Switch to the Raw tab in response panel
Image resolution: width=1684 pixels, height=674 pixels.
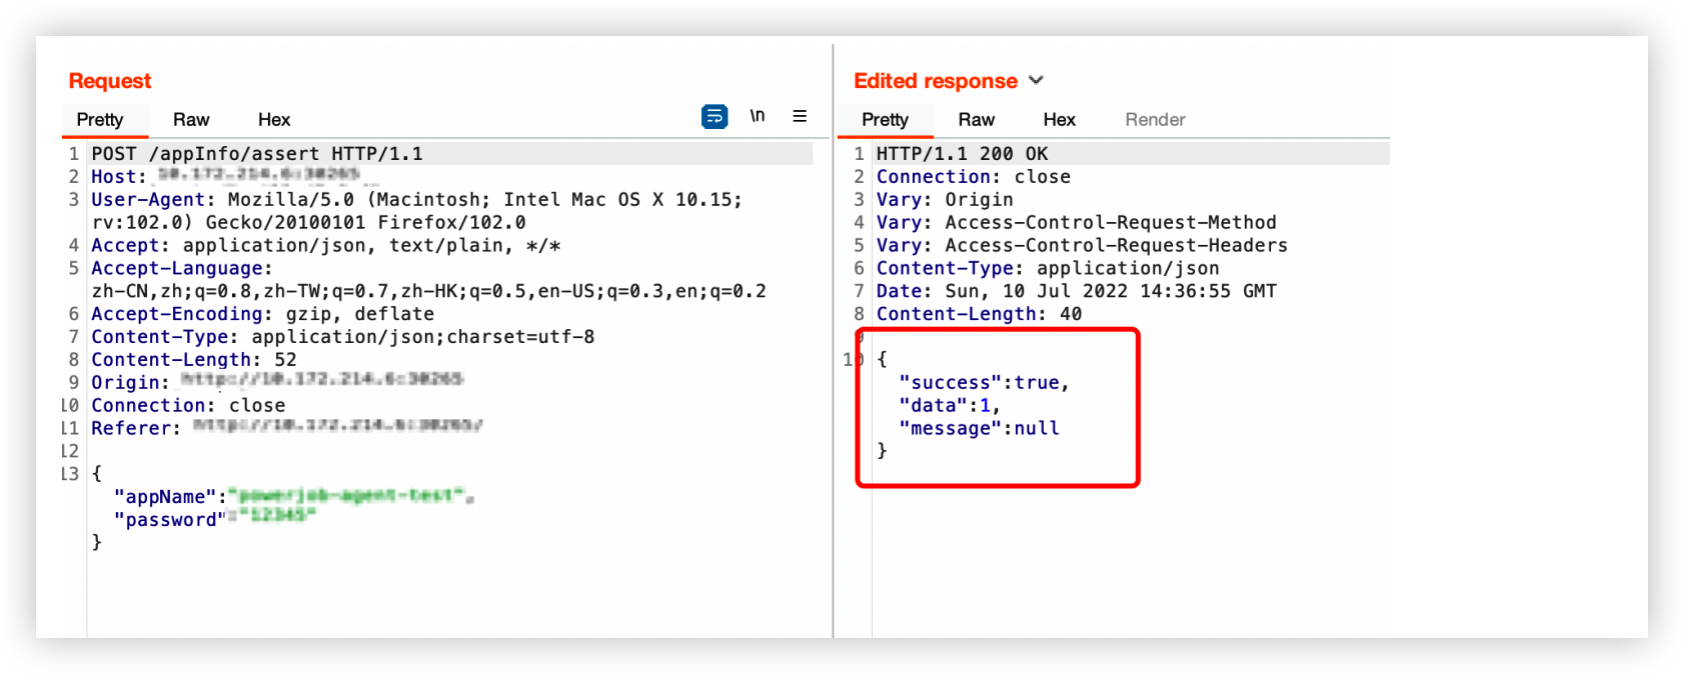976,120
